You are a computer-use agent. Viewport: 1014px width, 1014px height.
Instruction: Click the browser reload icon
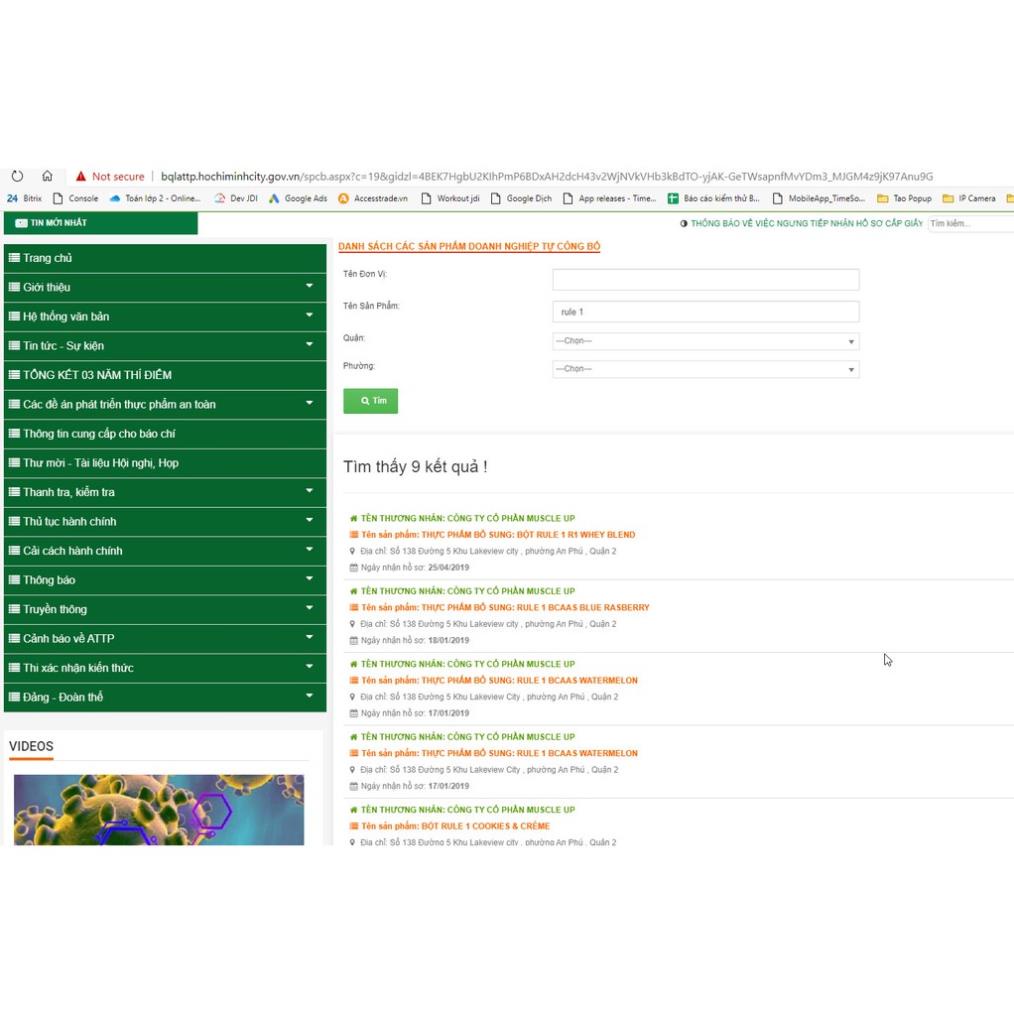17,176
